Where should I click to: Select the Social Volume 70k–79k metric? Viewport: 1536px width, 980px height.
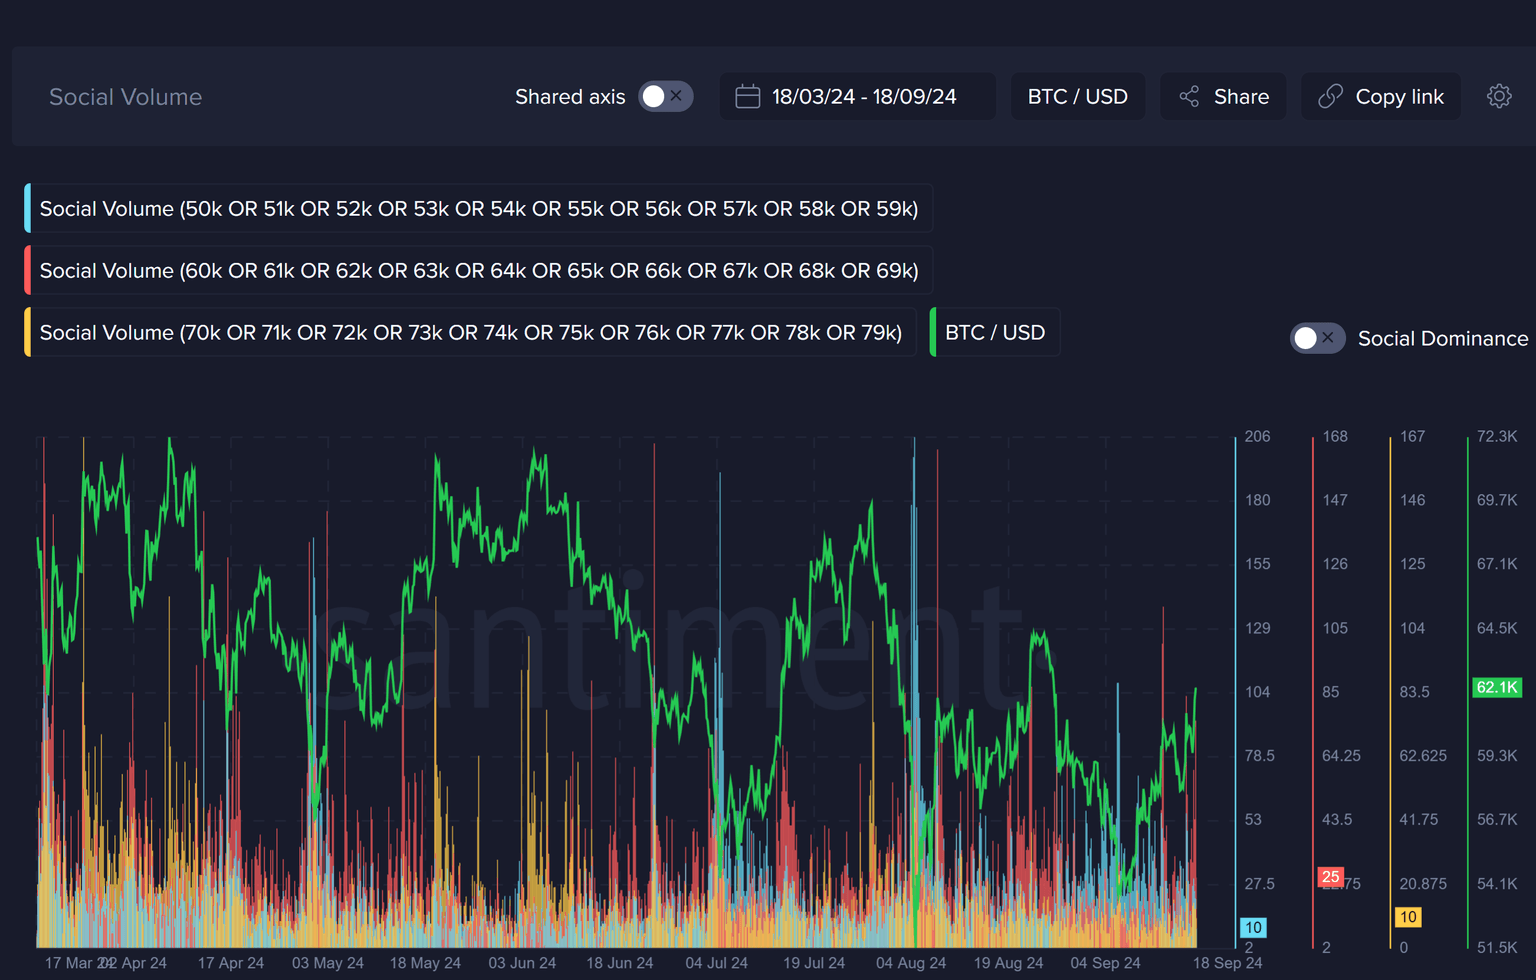coord(470,333)
